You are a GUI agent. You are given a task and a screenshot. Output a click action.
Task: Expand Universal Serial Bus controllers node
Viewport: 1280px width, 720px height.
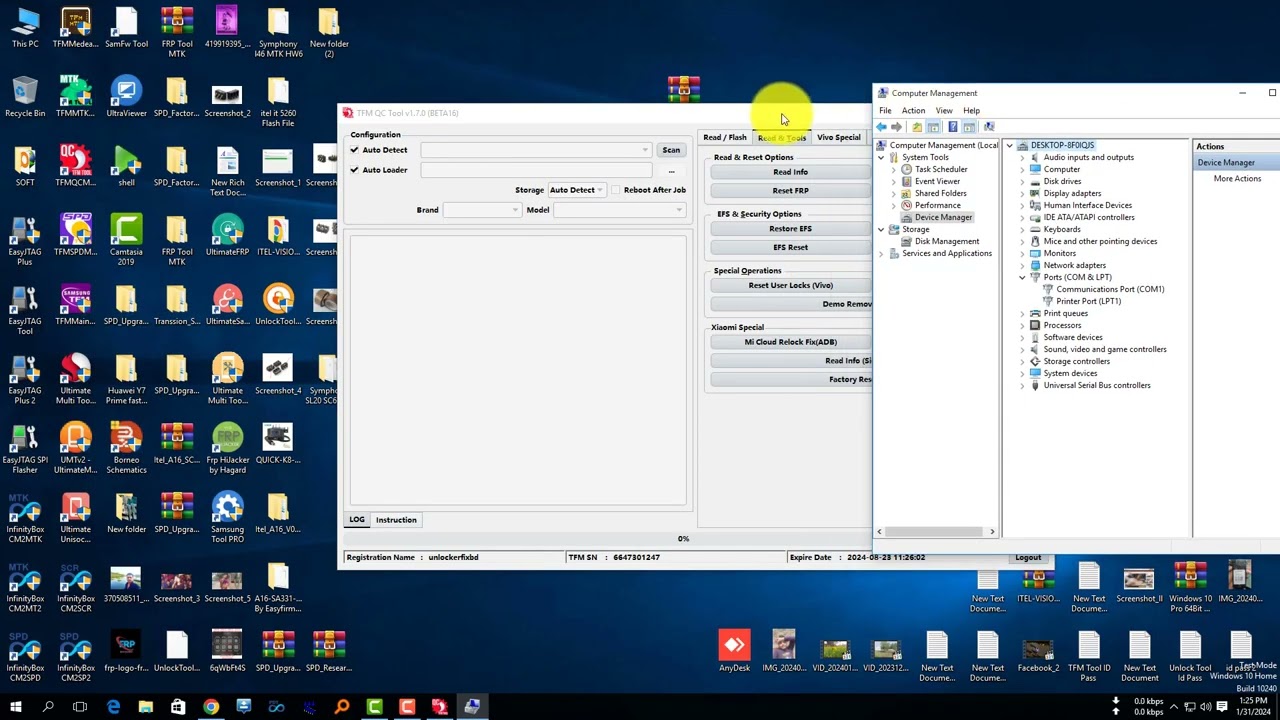(1022, 385)
